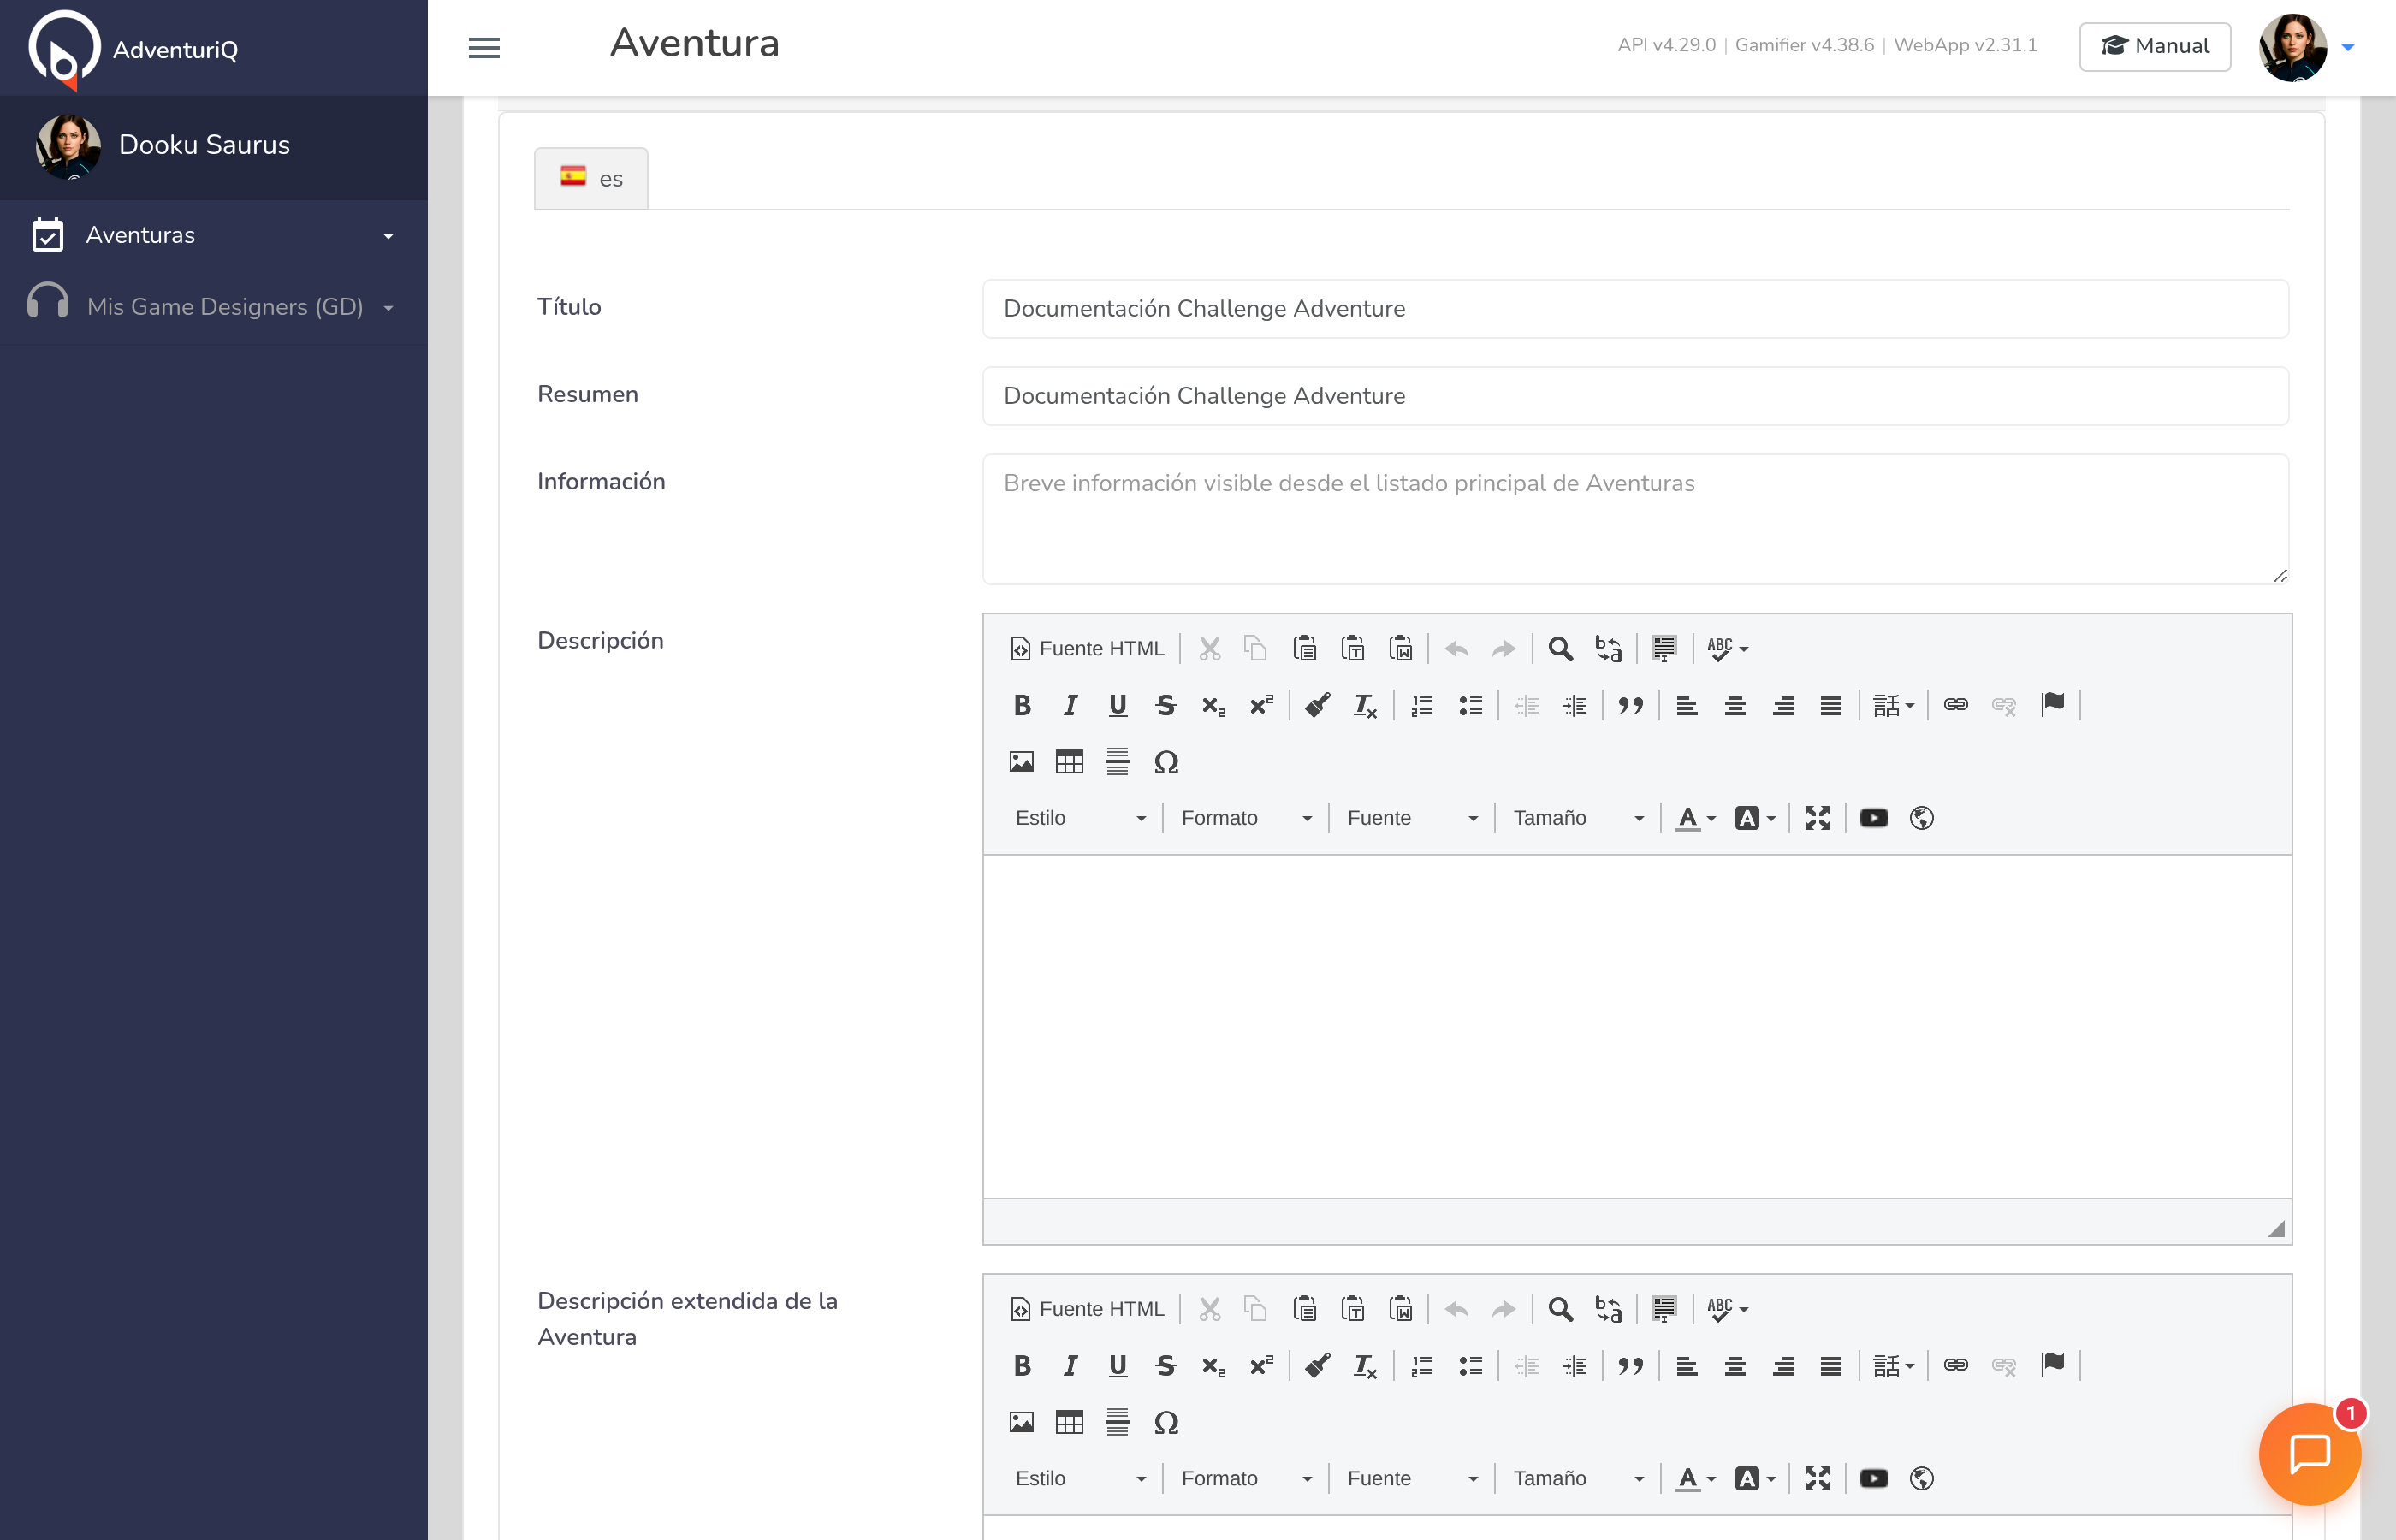Click Copy Formatting brush in the Descripción editor
2396x1540 pixels.
point(1317,706)
